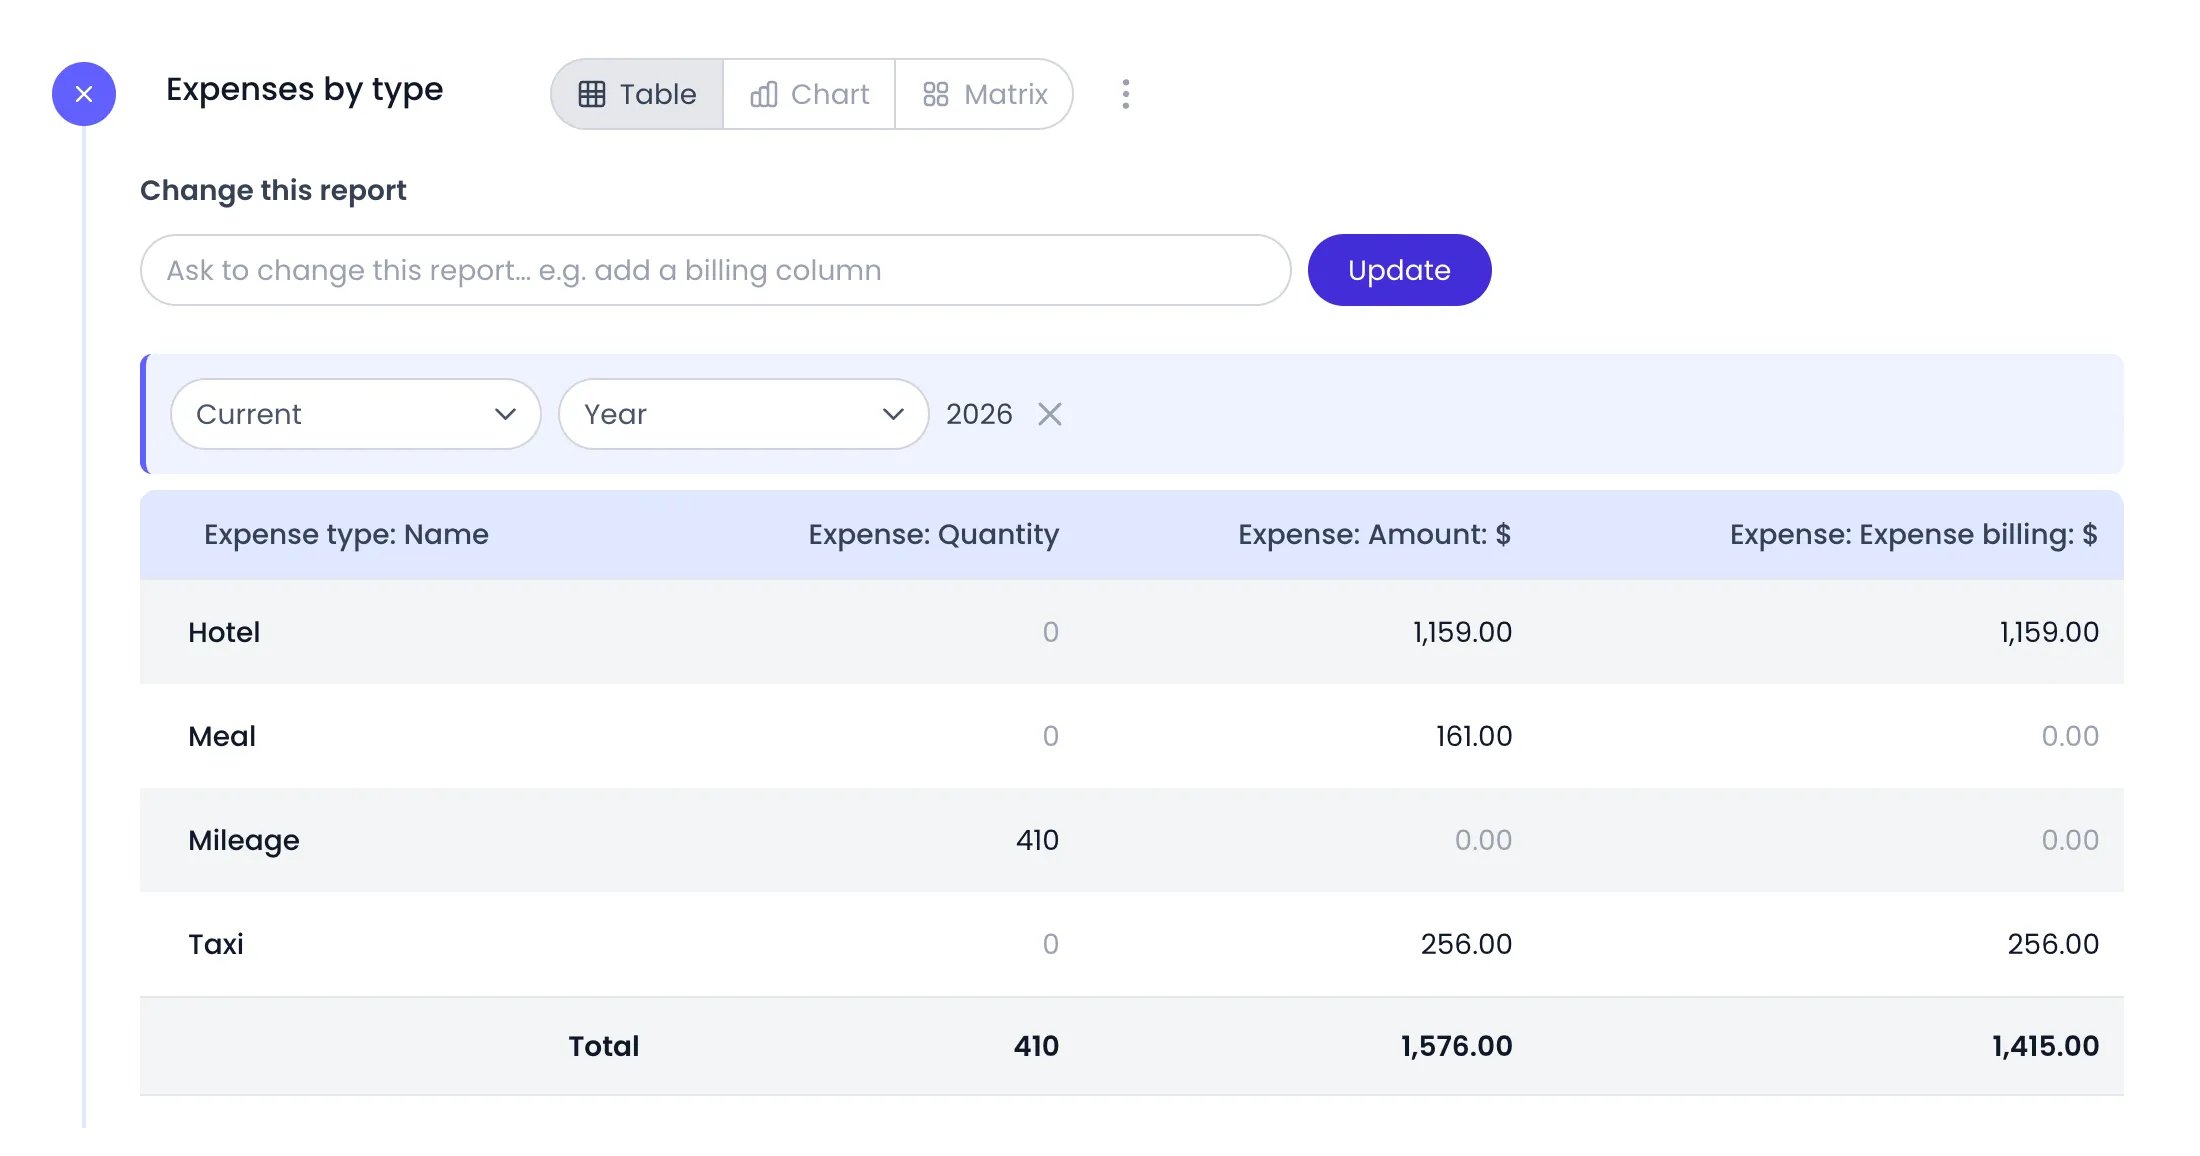2200x1156 pixels.
Task: Sort by 'Expense: Expense billing: $' column header
Action: pos(1913,534)
